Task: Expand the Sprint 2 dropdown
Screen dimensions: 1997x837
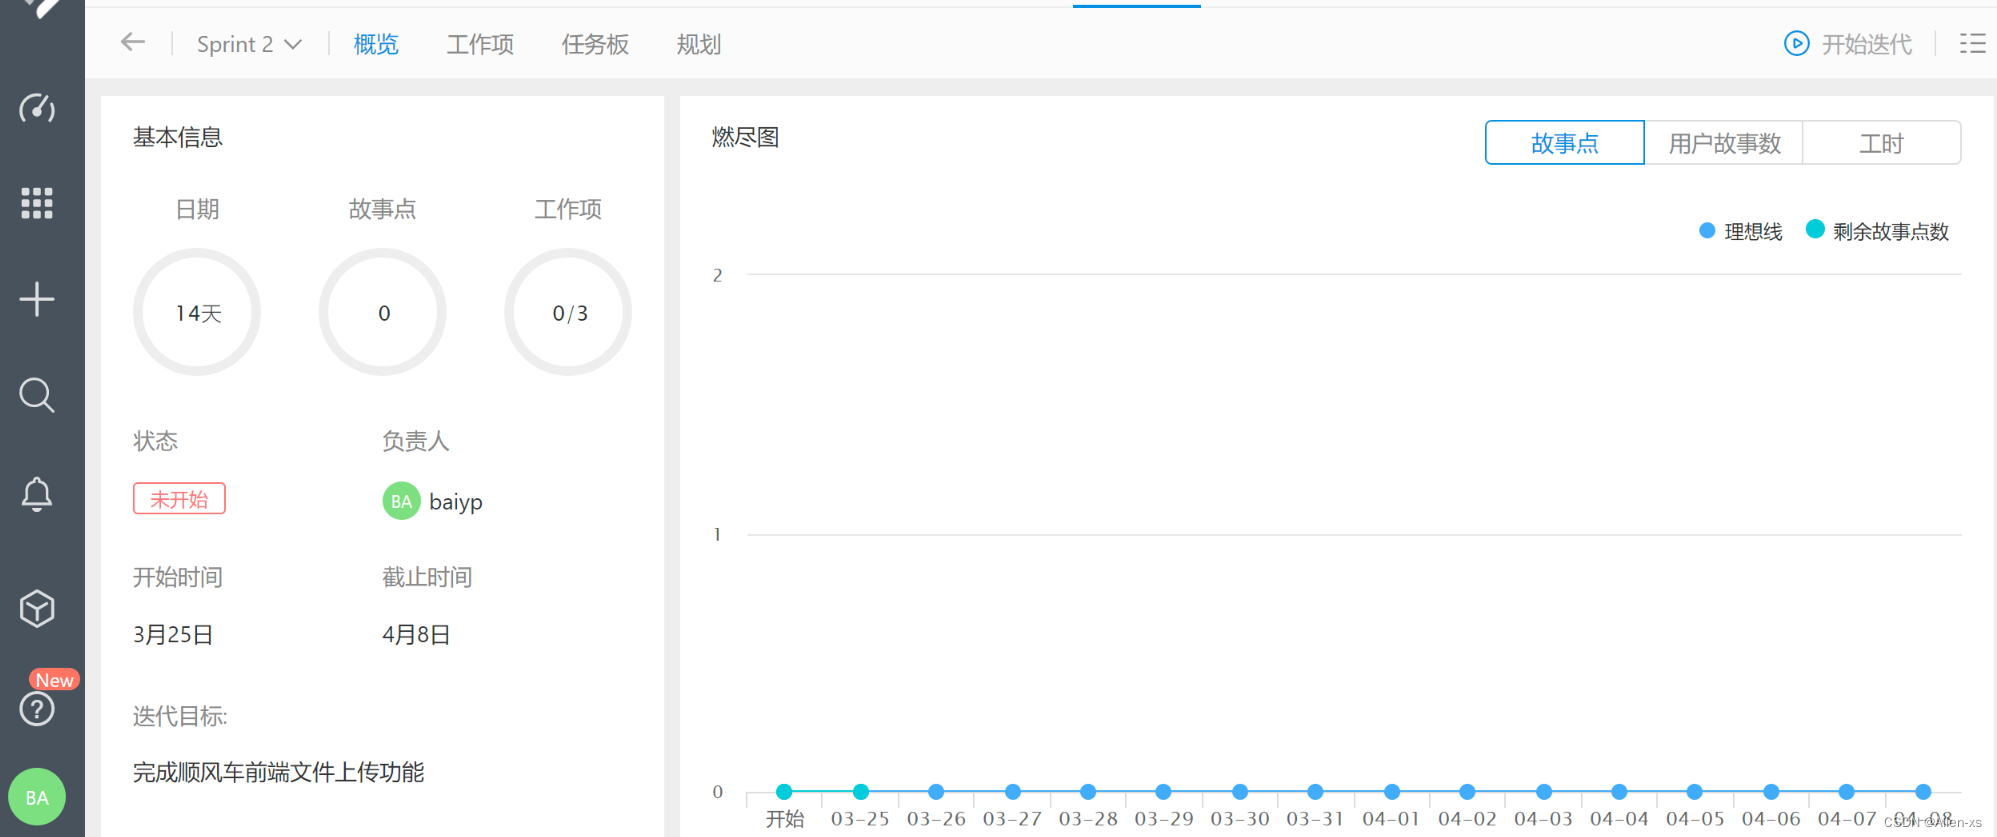Action: coord(249,44)
